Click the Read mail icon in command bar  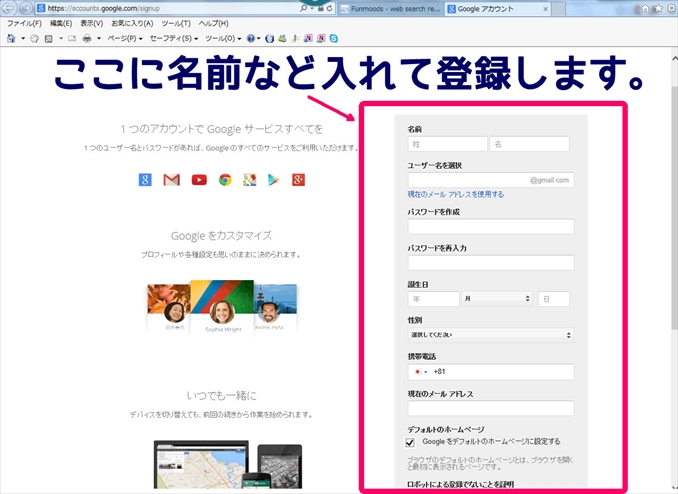[72, 38]
